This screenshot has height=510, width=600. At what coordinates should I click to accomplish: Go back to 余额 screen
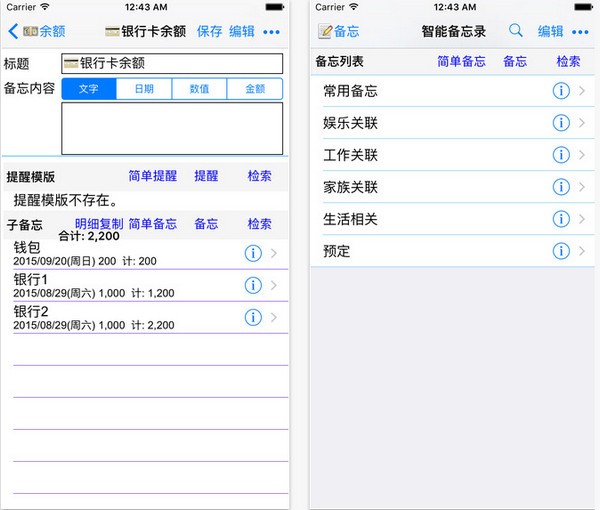click(36, 31)
